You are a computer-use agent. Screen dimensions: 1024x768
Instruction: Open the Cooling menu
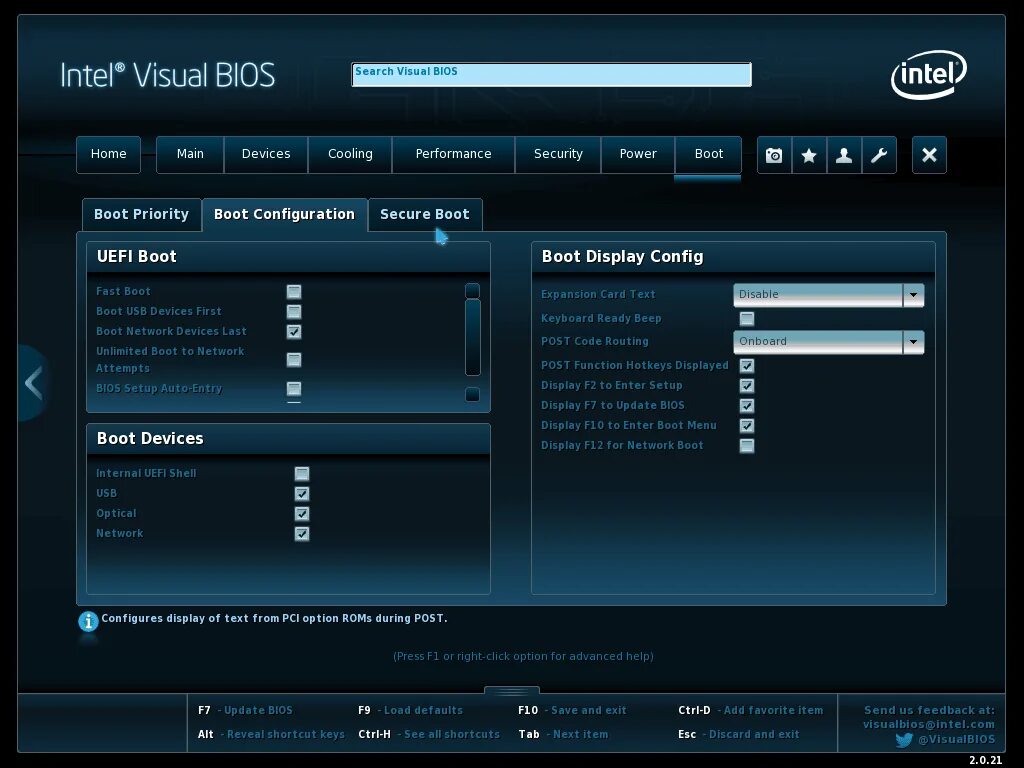click(350, 155)
